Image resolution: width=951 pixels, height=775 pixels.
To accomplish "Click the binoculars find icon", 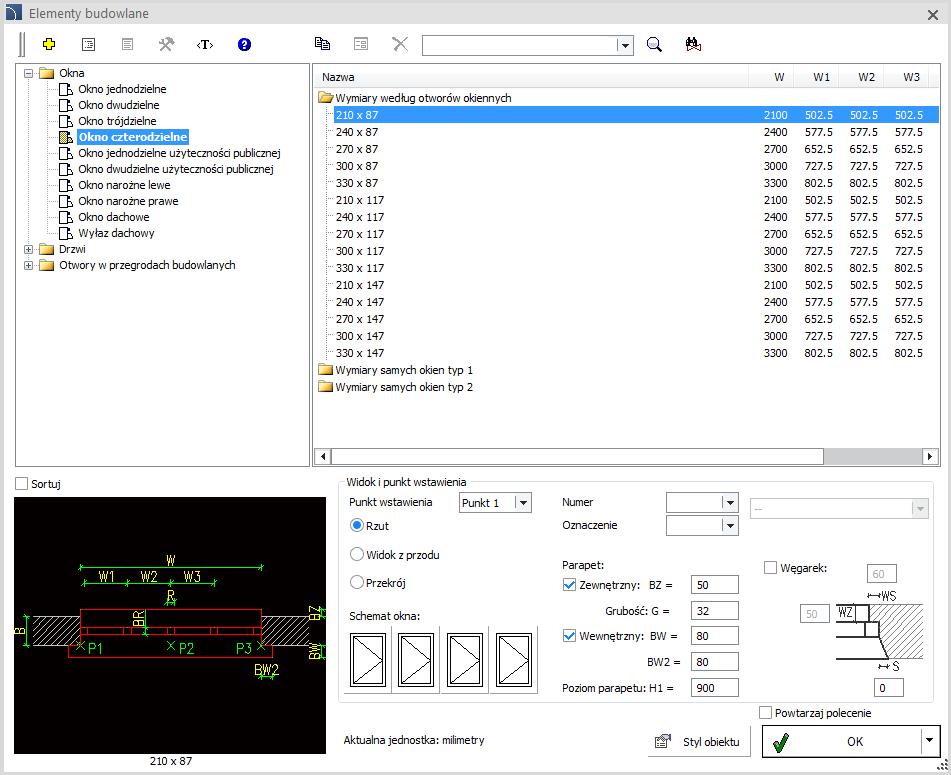I will click(693, 44).
